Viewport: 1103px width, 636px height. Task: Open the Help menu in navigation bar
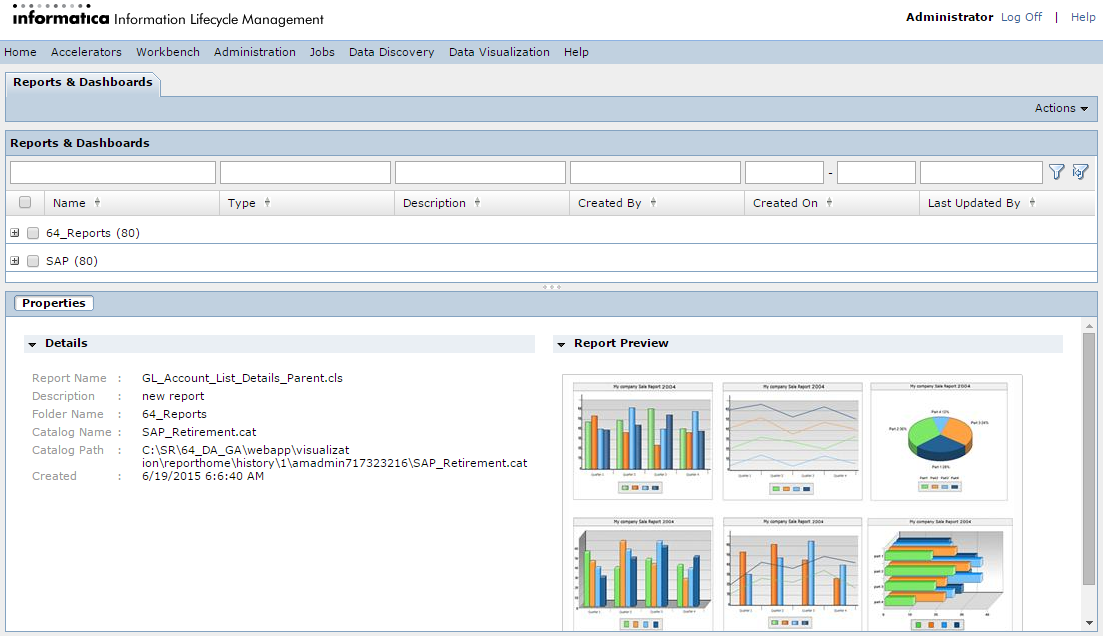coord(576,52)
